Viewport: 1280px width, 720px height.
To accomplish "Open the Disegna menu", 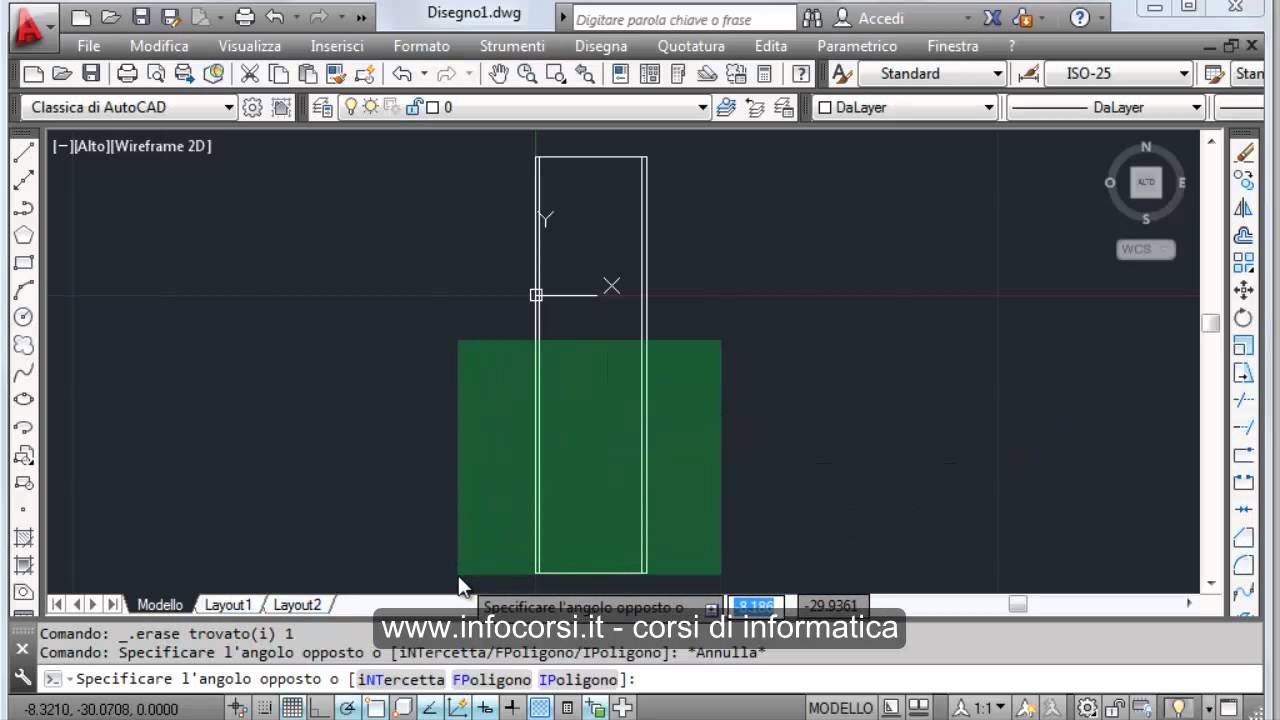I will pos(601,46).
